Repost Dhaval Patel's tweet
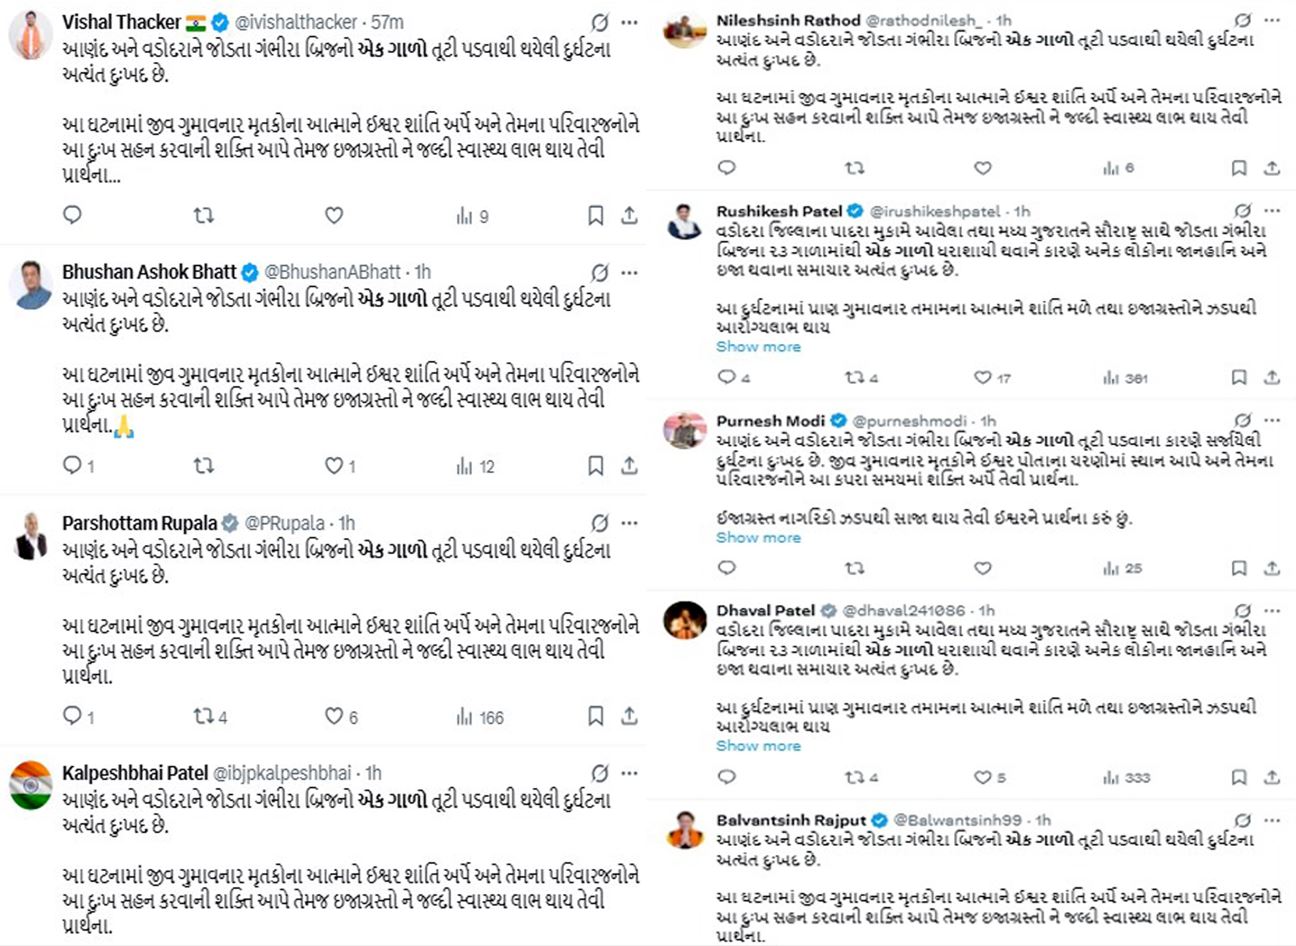Viewport: 1296px width, 946px height. pyautogui.click(x=854, y=777)
